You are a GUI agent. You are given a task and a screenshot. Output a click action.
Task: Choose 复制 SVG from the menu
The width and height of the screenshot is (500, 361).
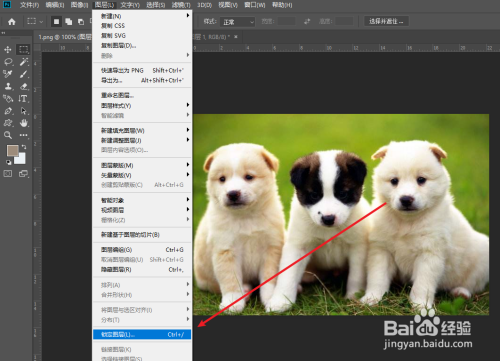point(142,35)
